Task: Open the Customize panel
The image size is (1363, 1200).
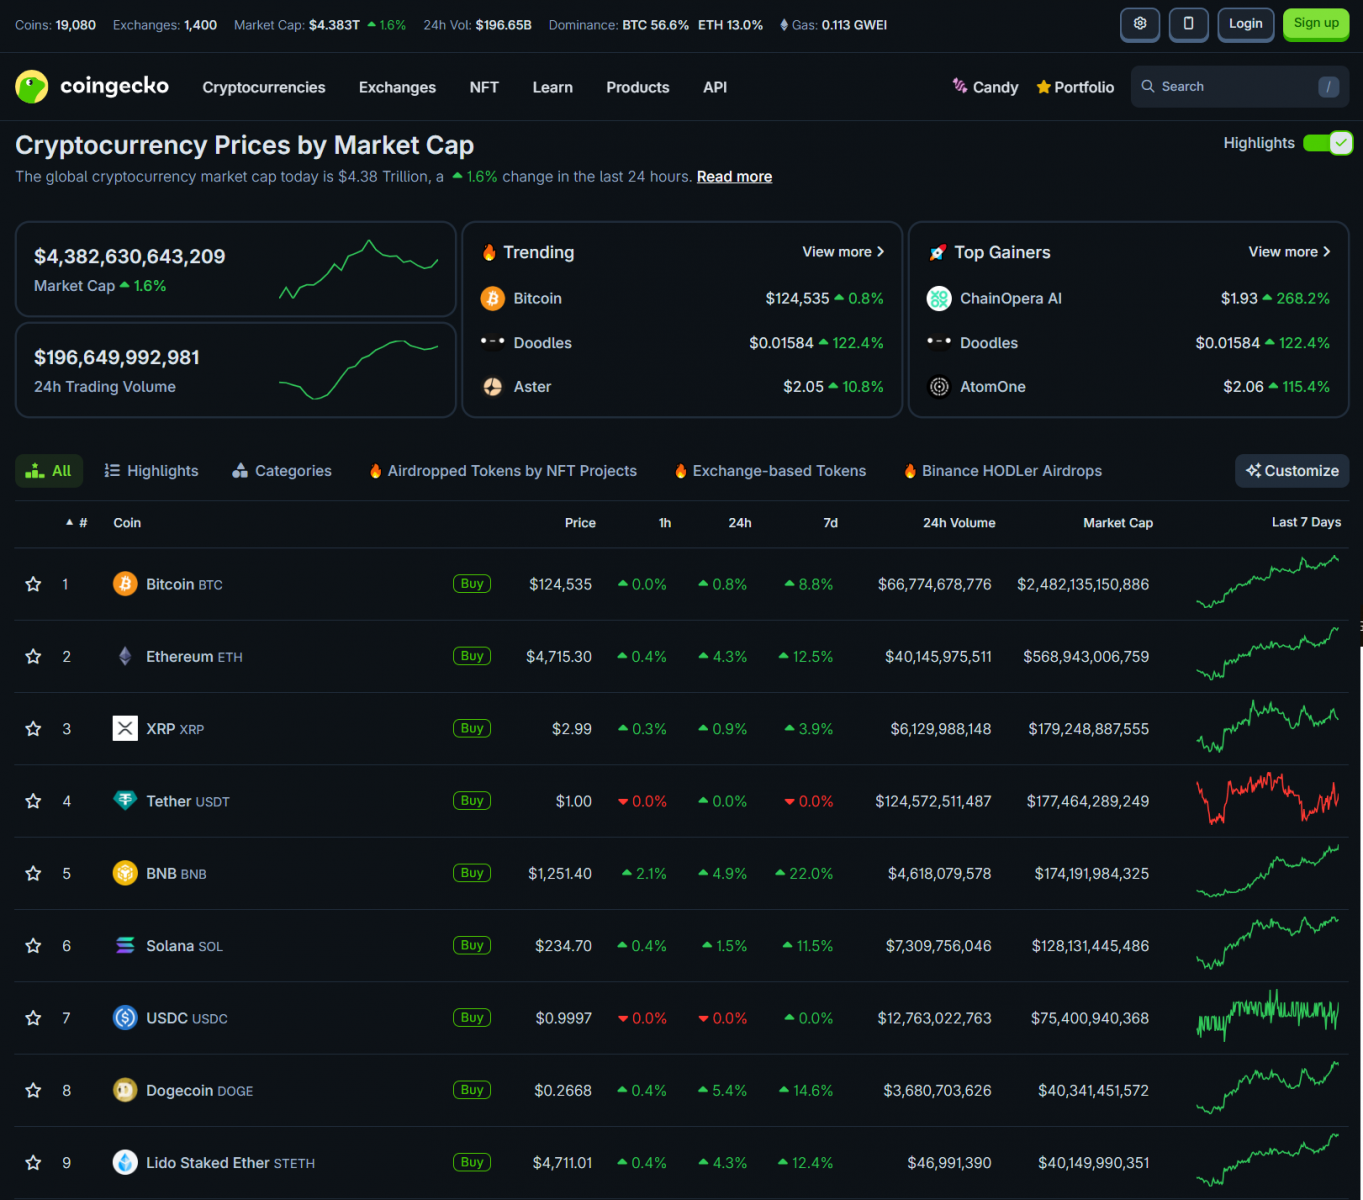Action: tap(1291, 470)
